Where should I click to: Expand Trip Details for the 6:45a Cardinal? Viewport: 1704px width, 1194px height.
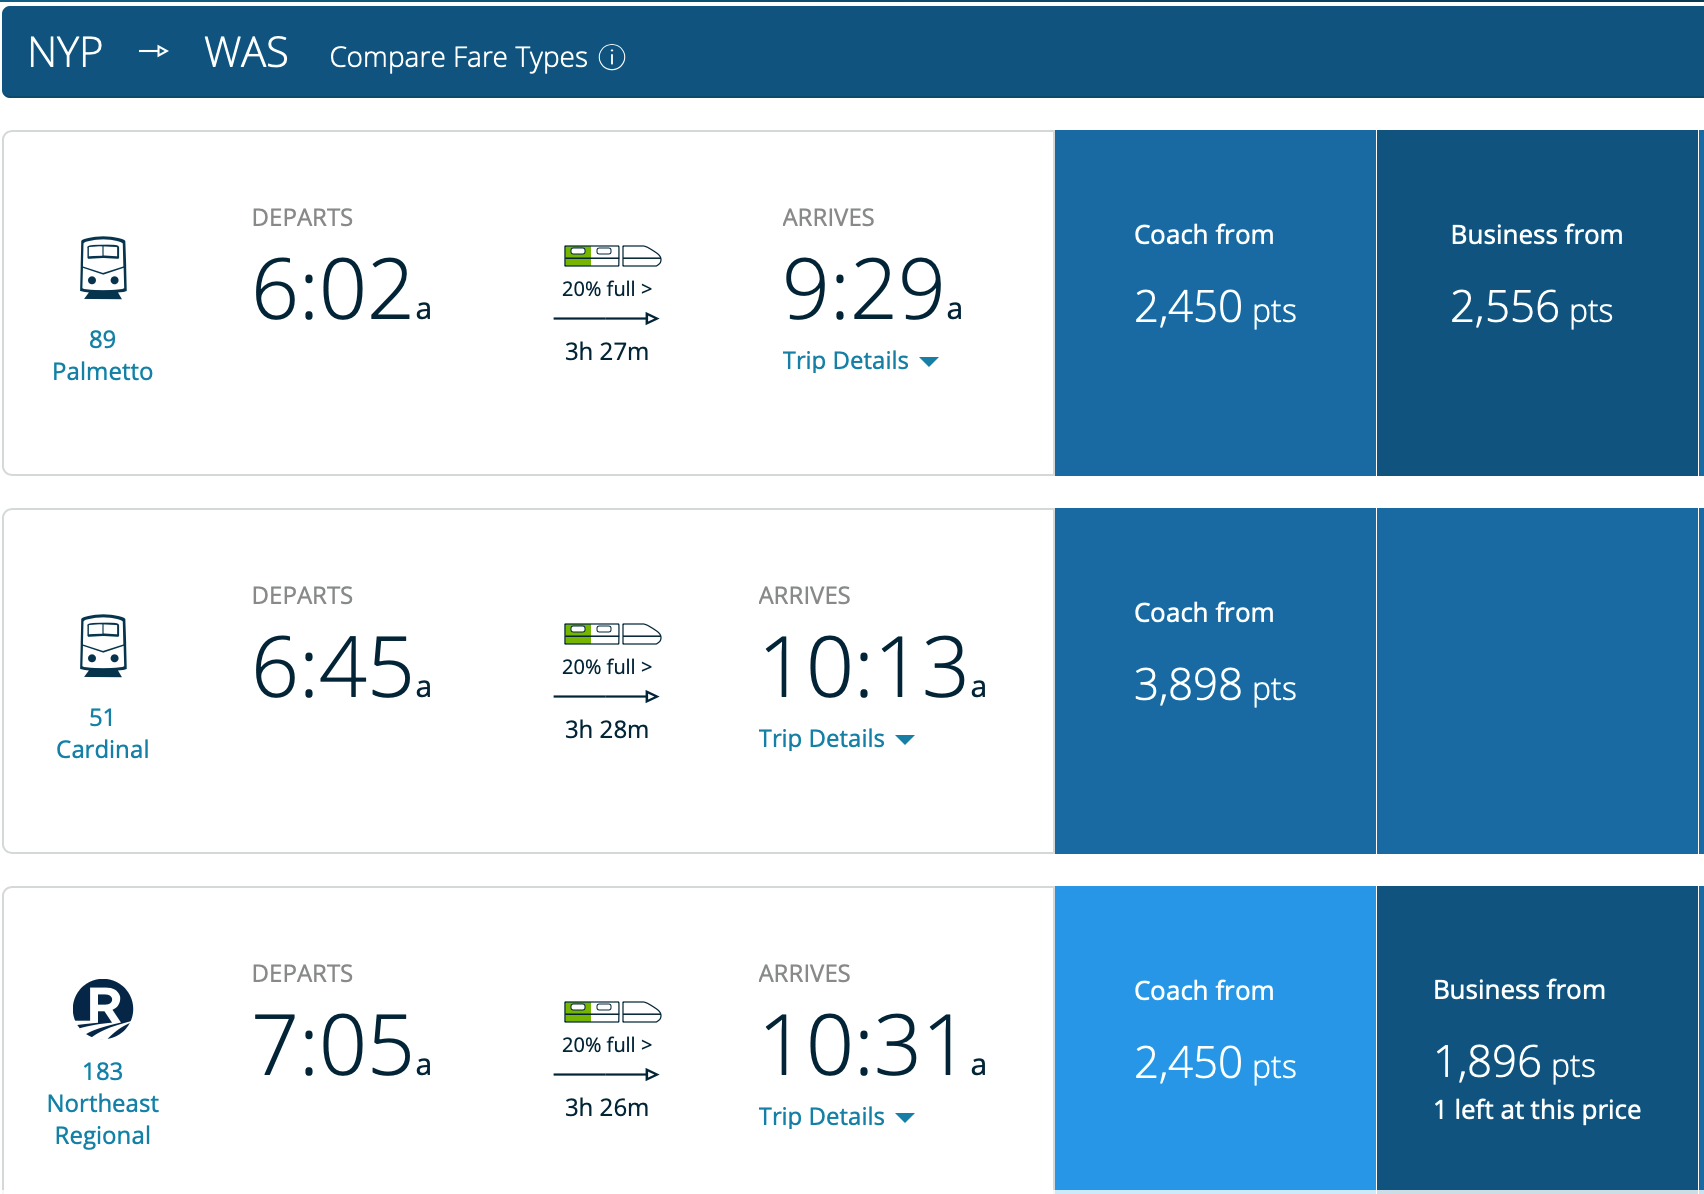coord(837,739)
